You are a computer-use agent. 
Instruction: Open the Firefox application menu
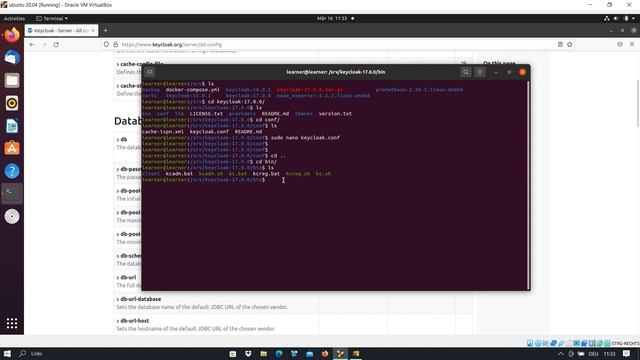(632, 44)
